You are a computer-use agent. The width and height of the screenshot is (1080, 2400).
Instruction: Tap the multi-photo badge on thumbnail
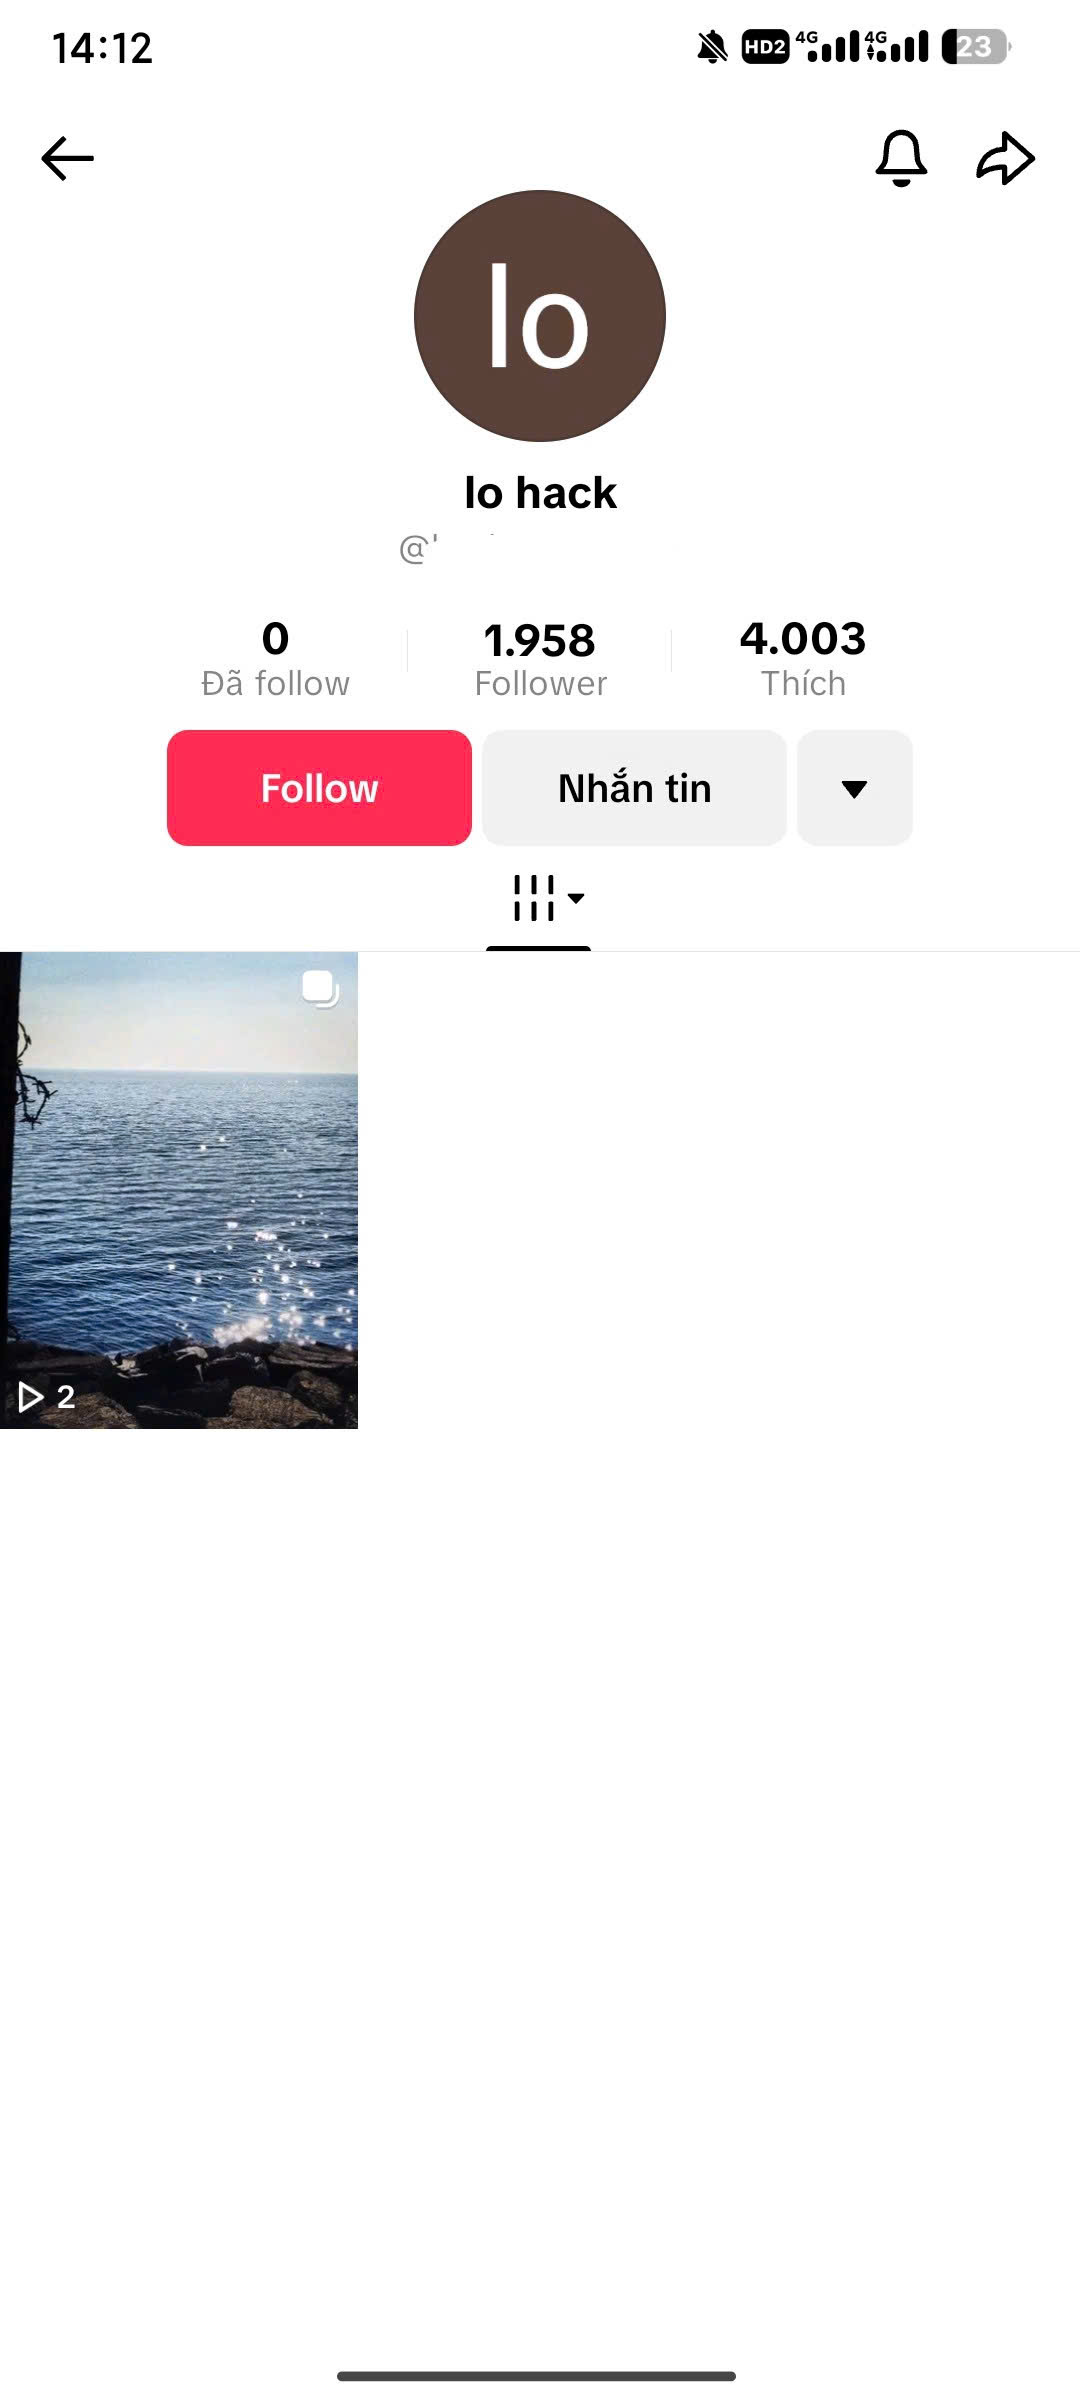(320, 989)
